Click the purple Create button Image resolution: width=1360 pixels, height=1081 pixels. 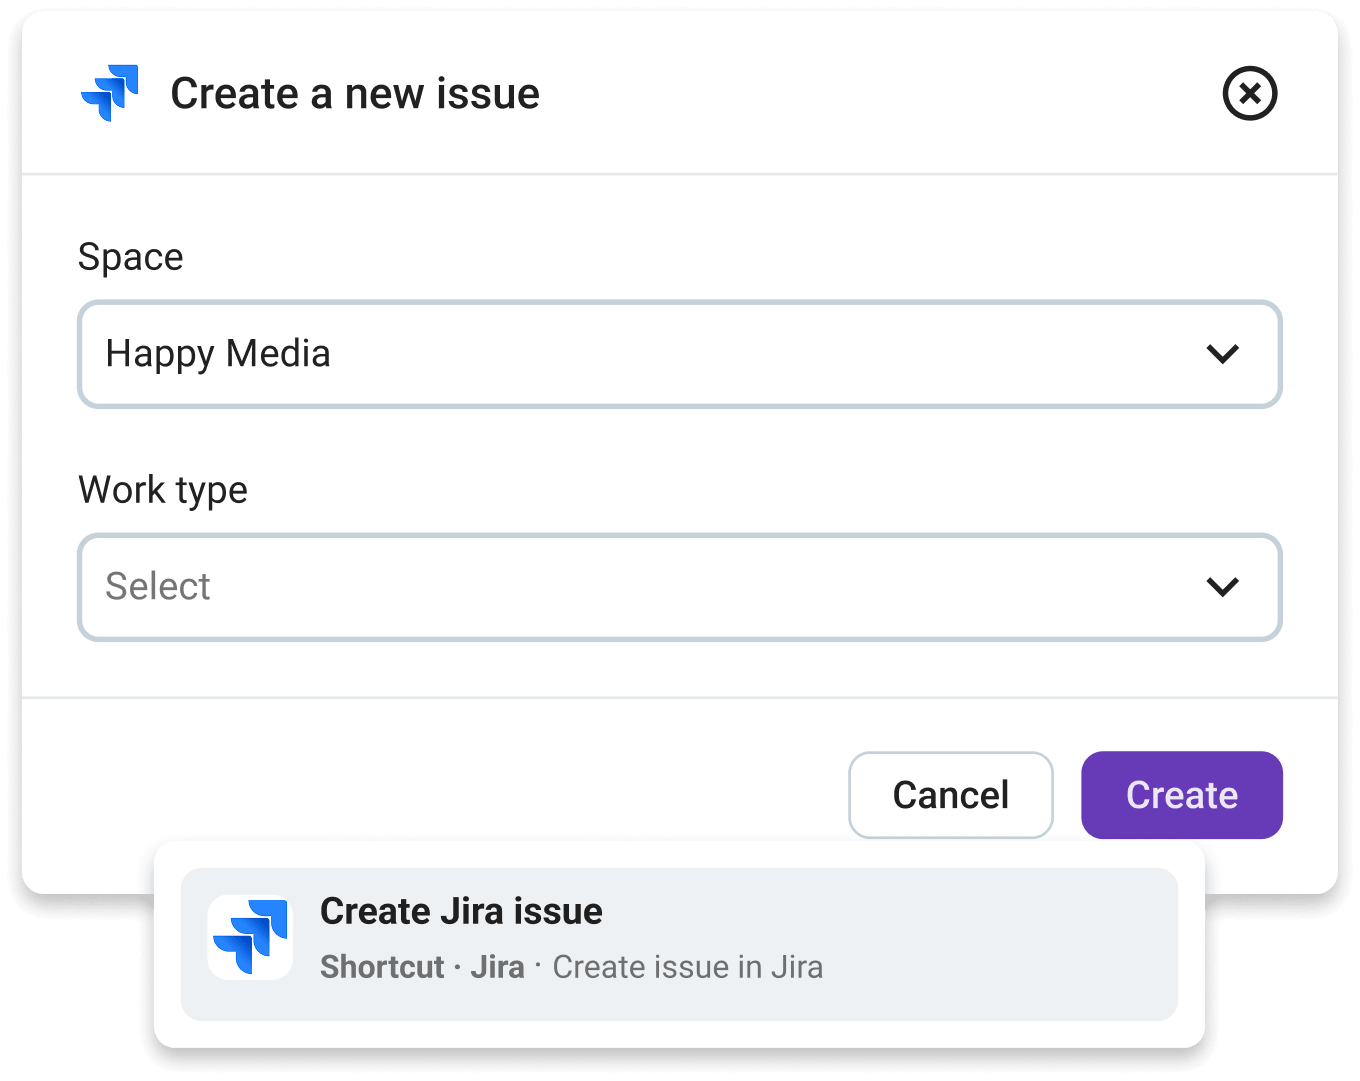click(x=1182, y=795)
